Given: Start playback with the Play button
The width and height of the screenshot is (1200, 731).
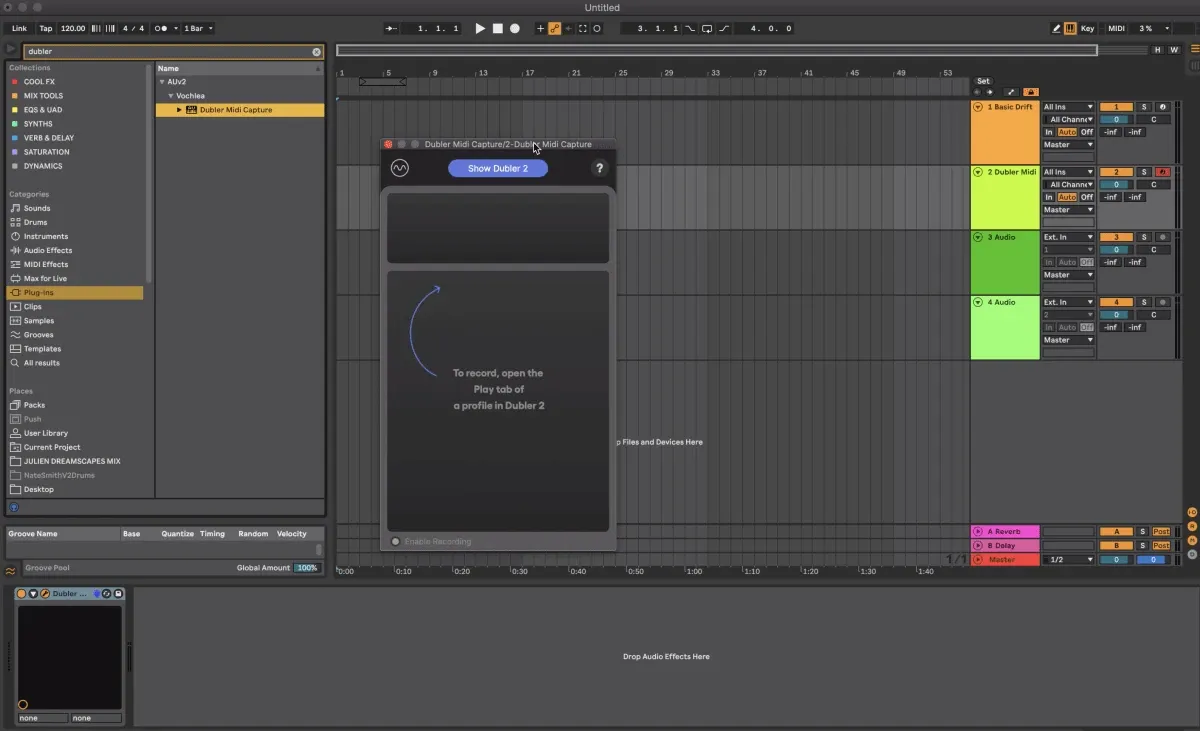Looking at the screenshot, I should point(480,29).
